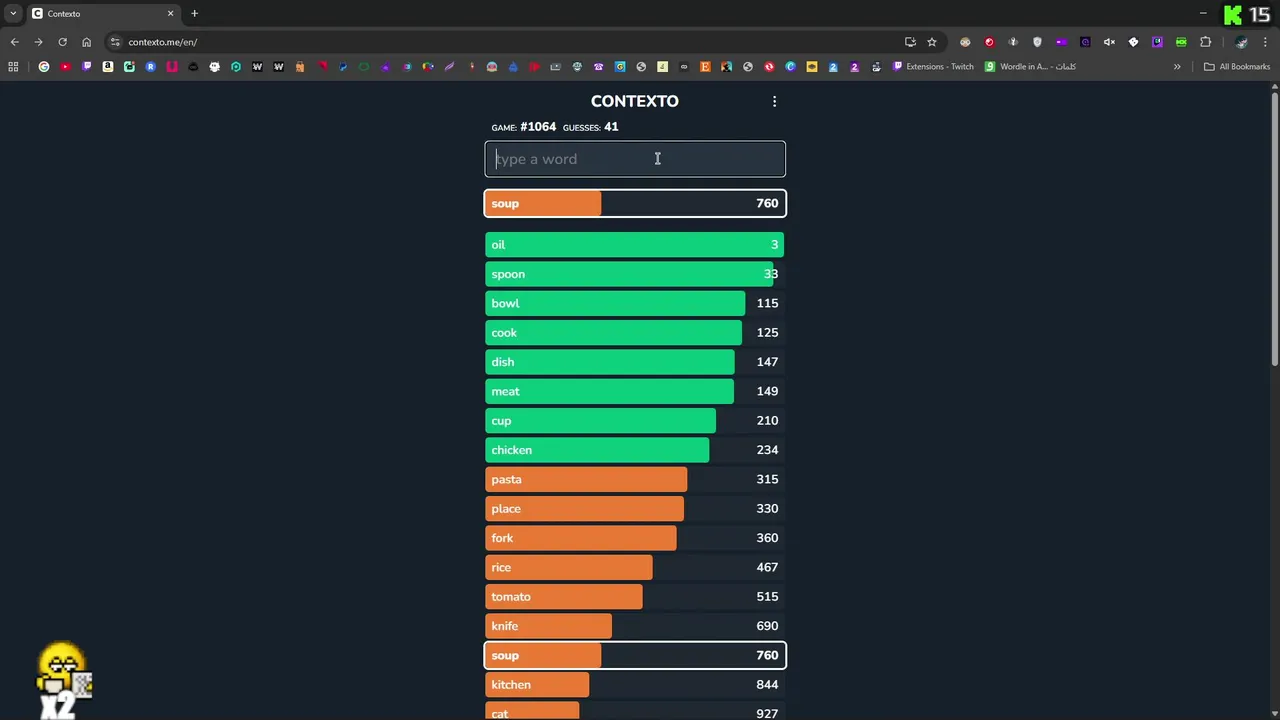Reload the Contexto page
Screen dimensions: 1280x720
pyautogui.click(x=62, y=42)
